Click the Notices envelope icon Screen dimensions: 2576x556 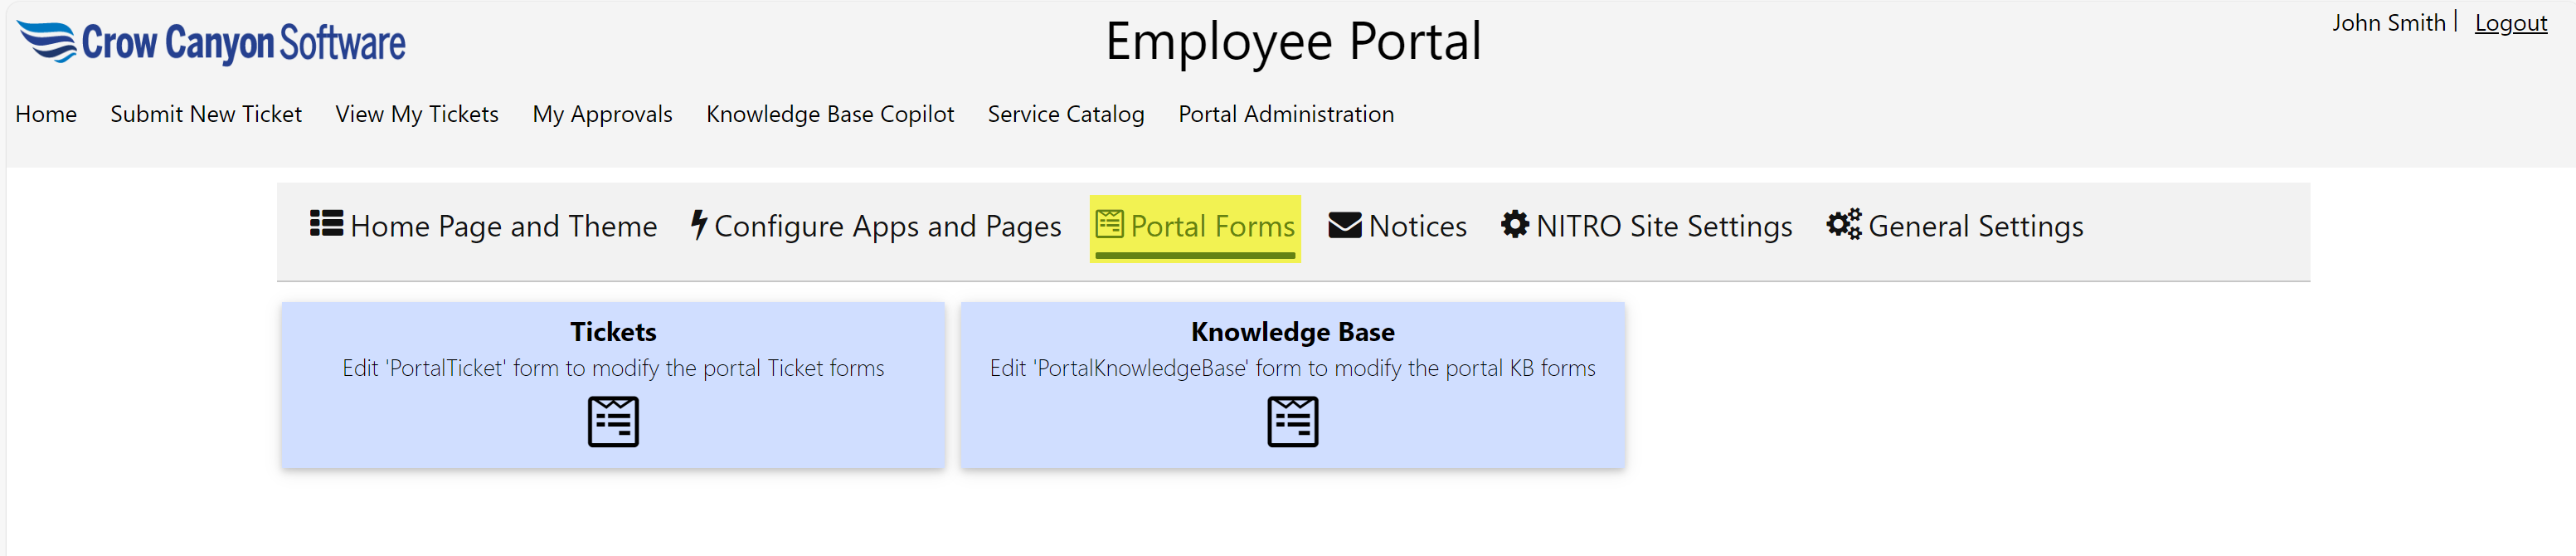[1344, 226]
